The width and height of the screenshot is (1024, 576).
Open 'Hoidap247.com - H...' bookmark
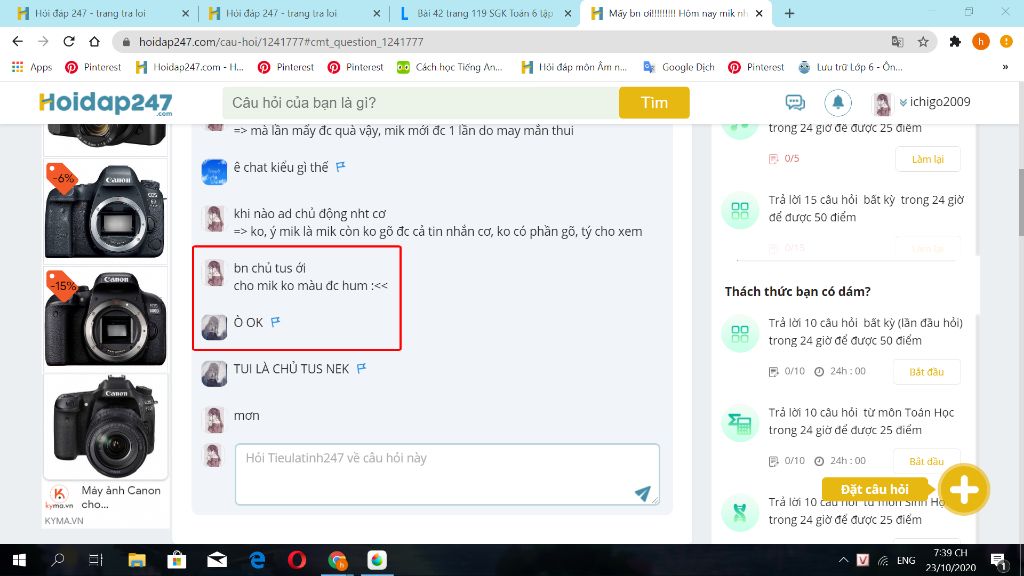(189, 67)
